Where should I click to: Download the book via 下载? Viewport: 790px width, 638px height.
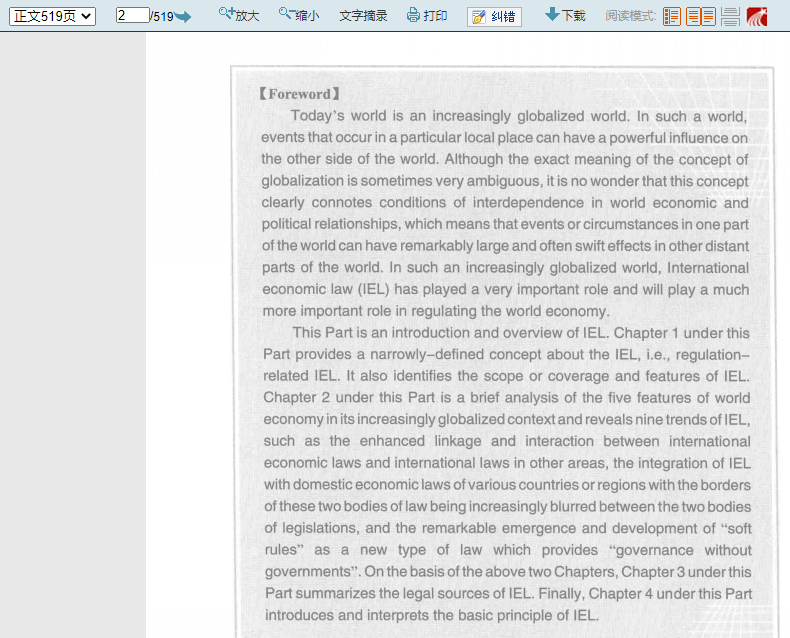pos(565,15)
